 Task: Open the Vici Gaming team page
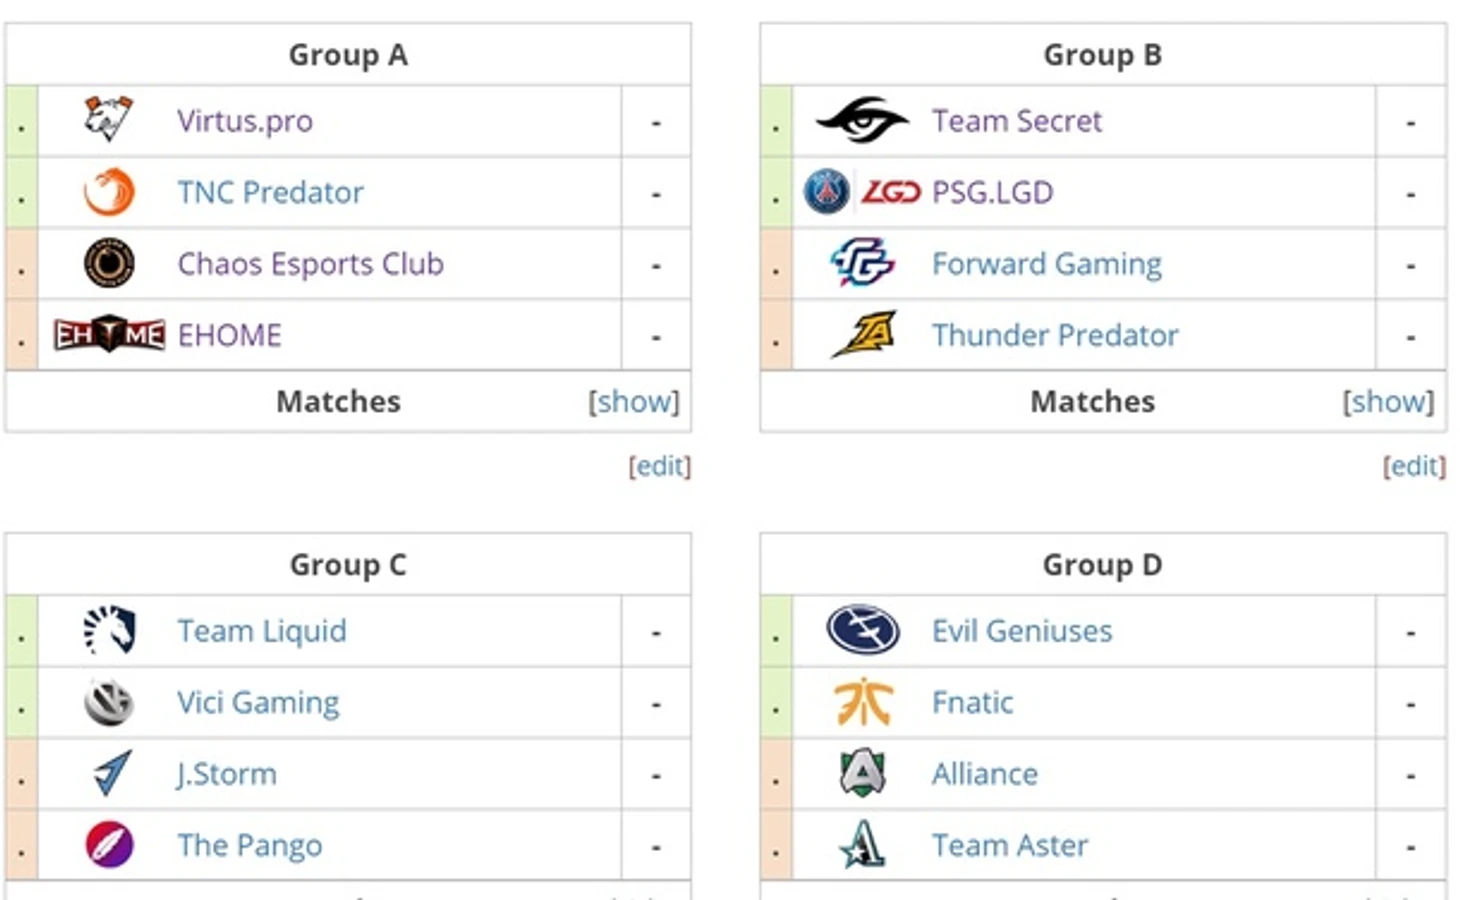(x=258, y=703)
